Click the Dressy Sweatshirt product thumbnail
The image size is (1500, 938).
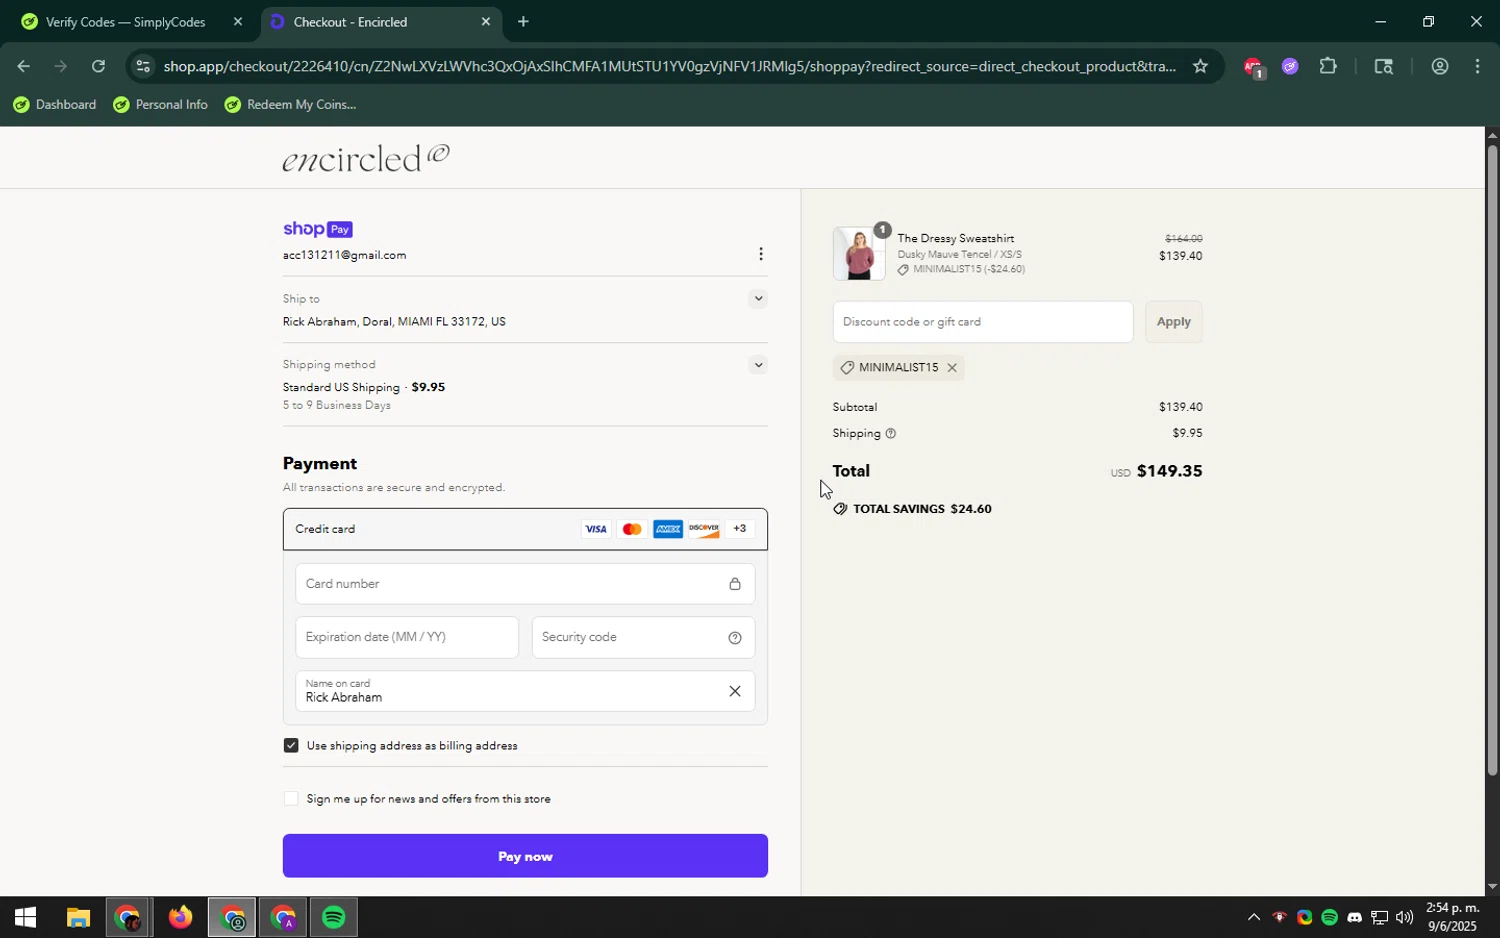[x=859, y=254]
